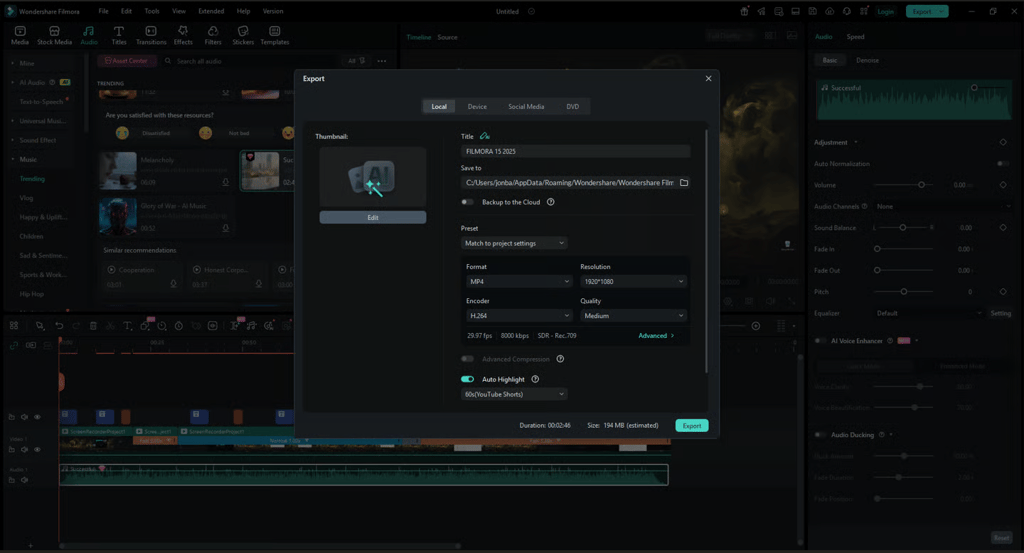Viewport: 1024px width, 553px height.
Task: Click the AI title generator icon
Action: point(485,136)
